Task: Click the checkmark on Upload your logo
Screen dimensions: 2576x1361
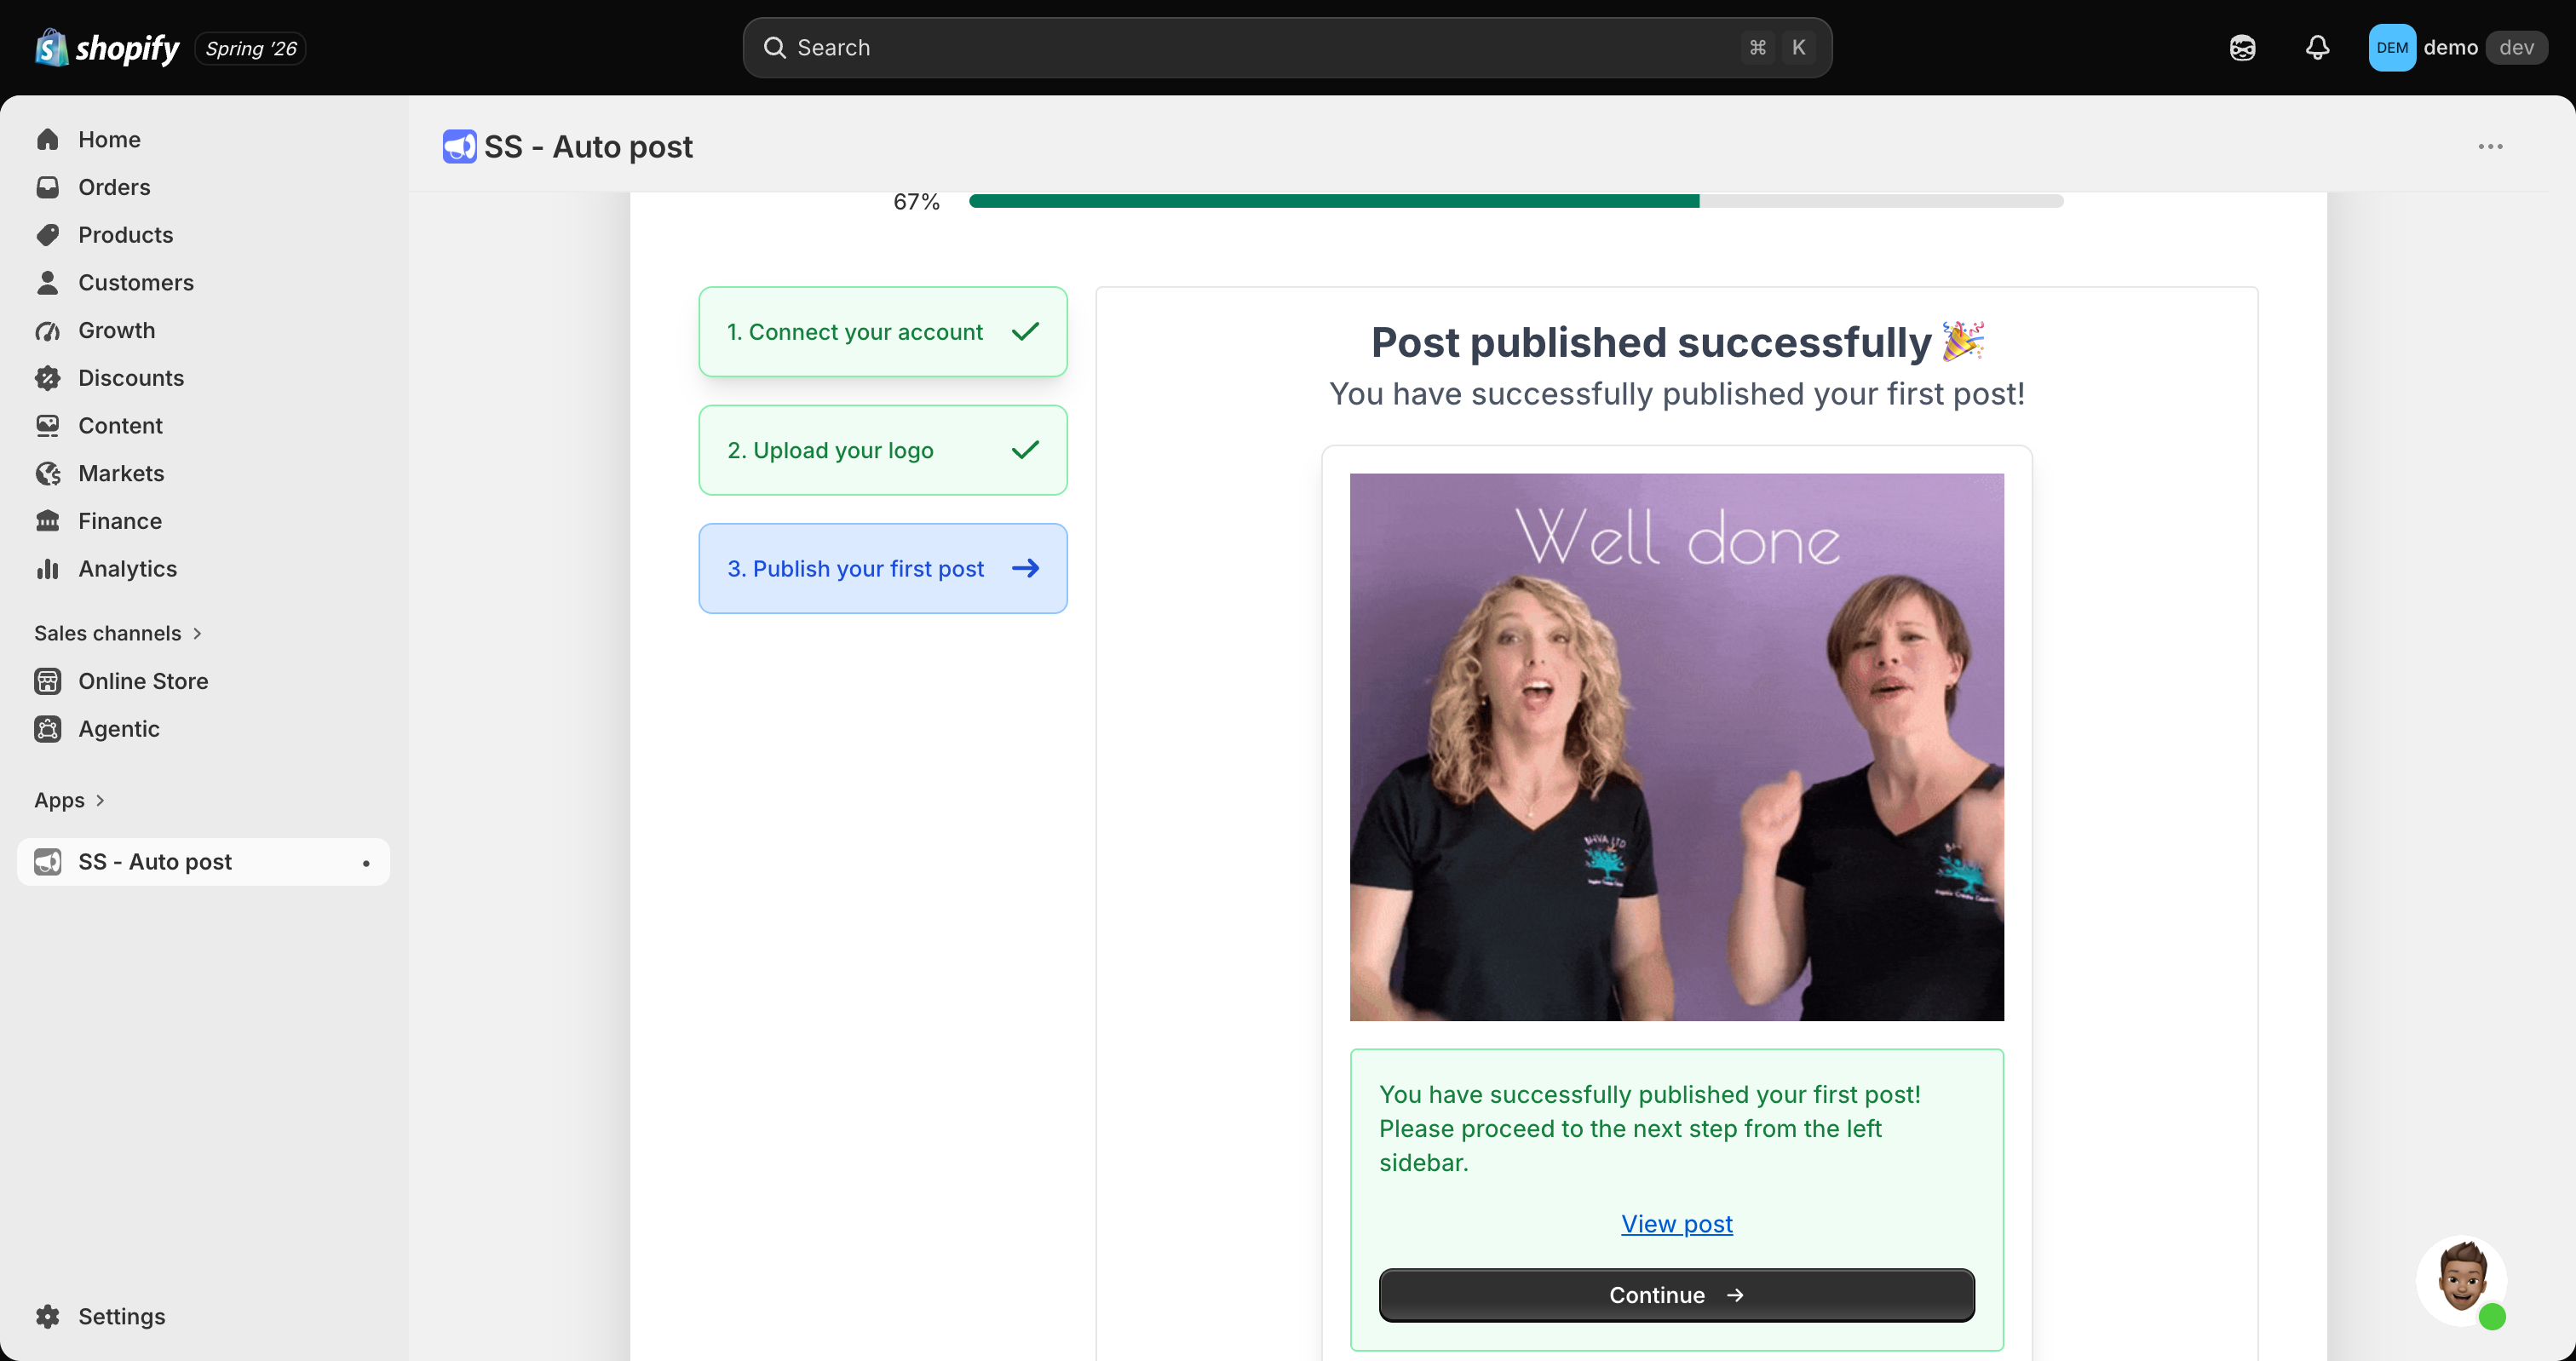Action: tap(1025, 449)
